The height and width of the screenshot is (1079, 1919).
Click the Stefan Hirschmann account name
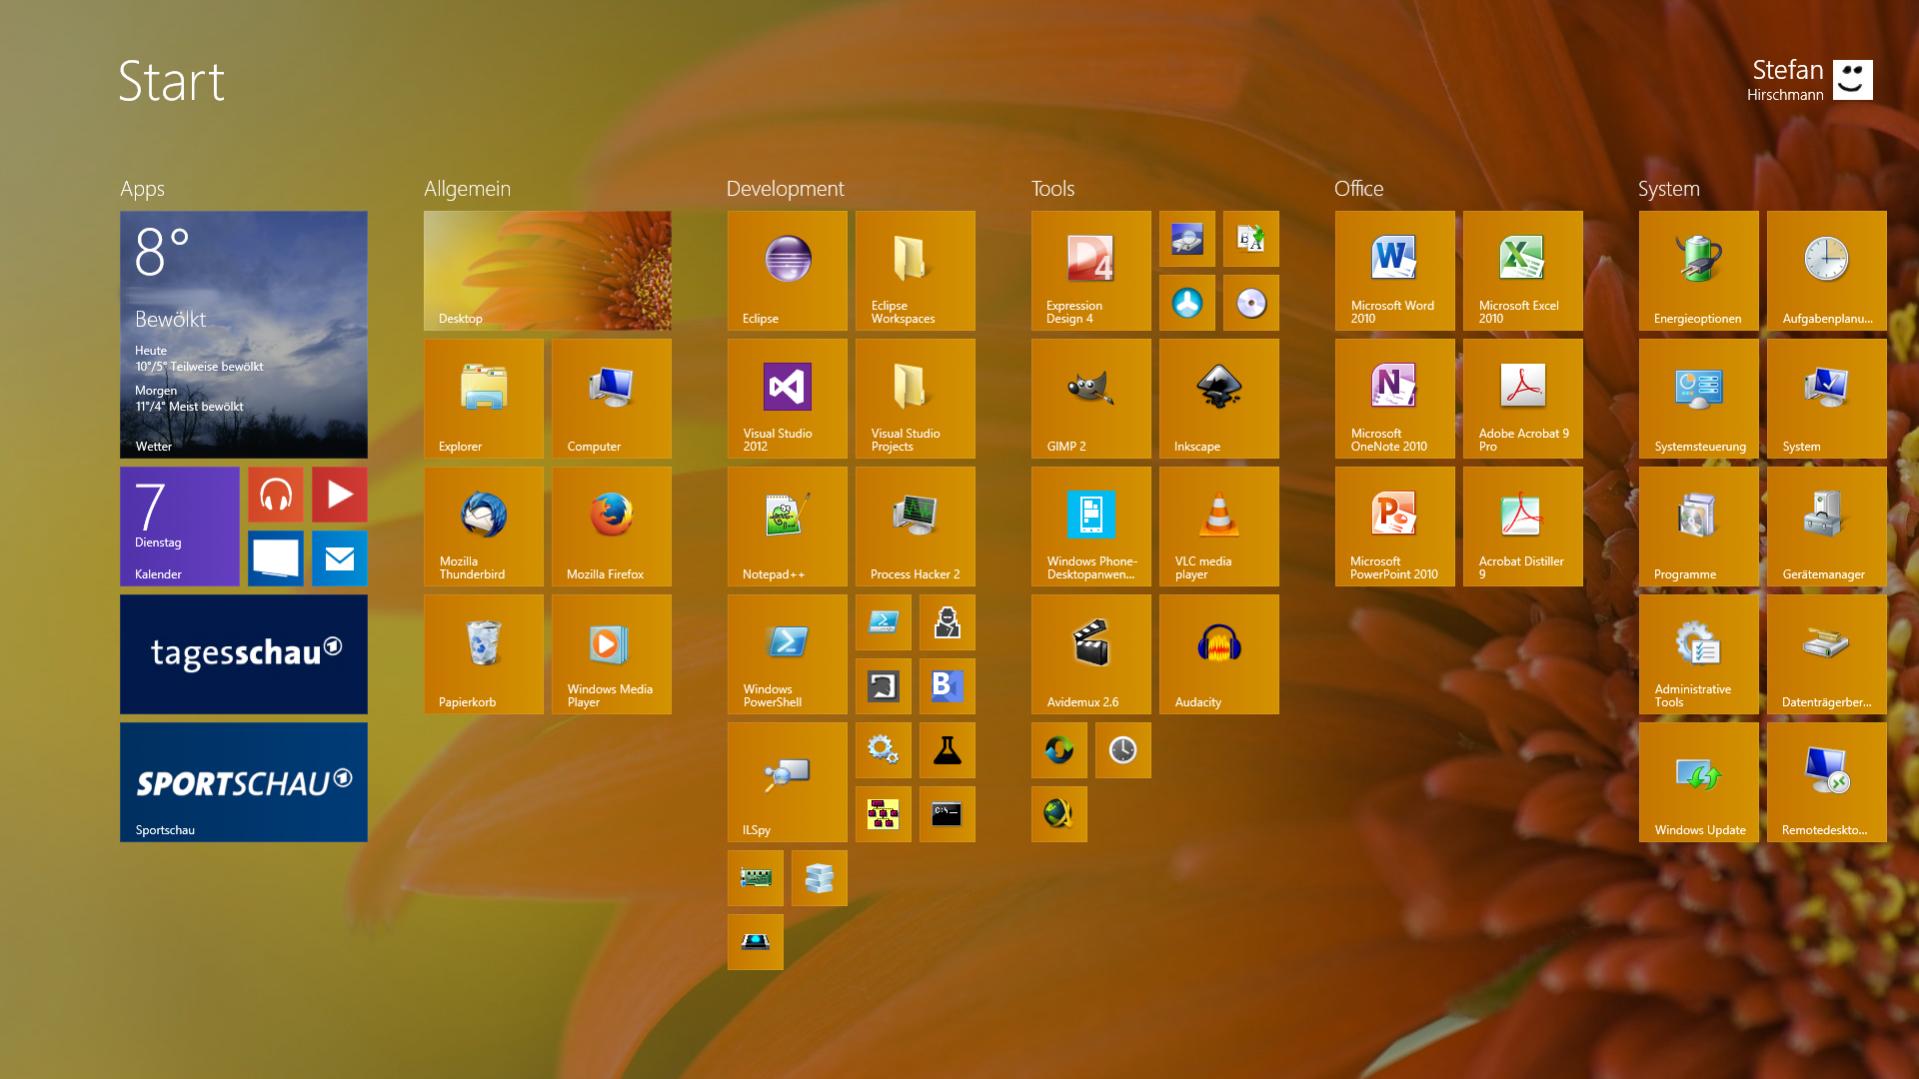click(x=1785, y=79)
